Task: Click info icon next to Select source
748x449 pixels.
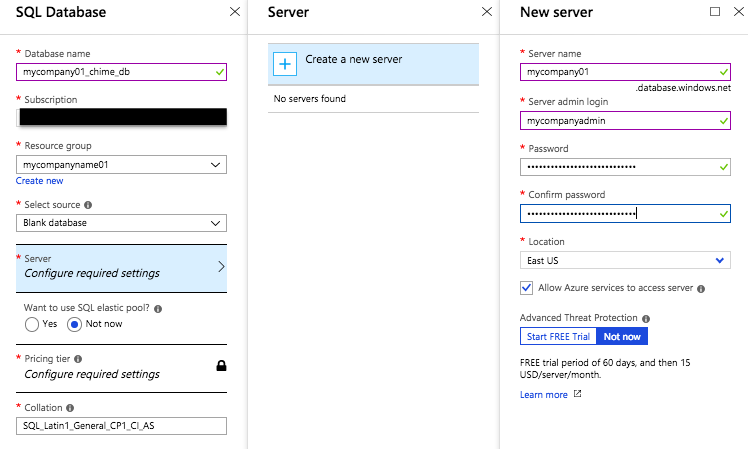Action: pyautogui.click(x=88, y=205)
